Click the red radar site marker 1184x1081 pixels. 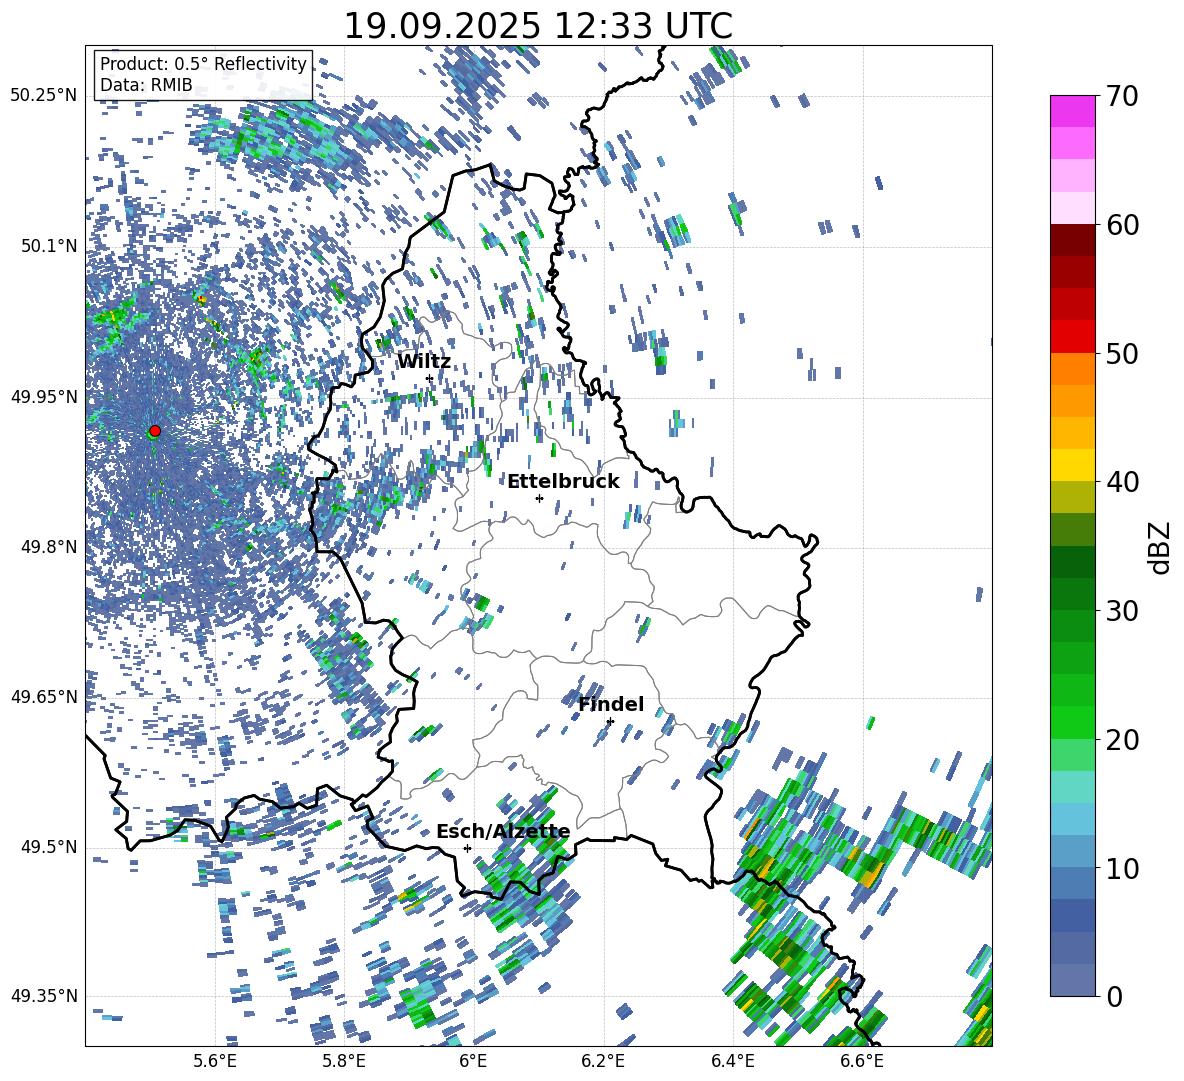(155, 431)
